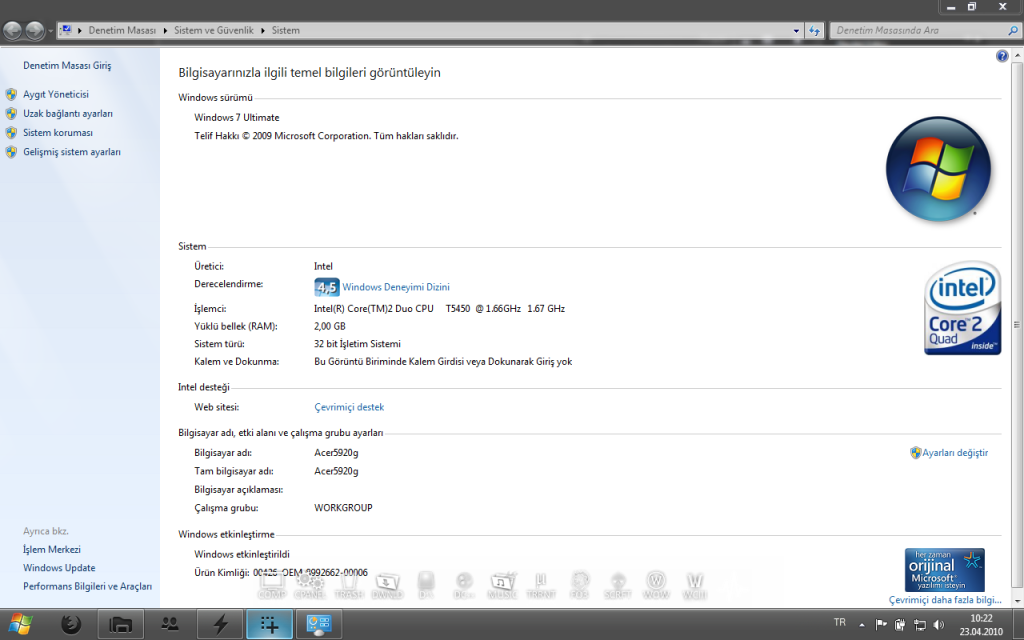Open the two-people taskbar icon
Image resolution: width=1024 pixels, height=640 pixels.
(170, 624)
